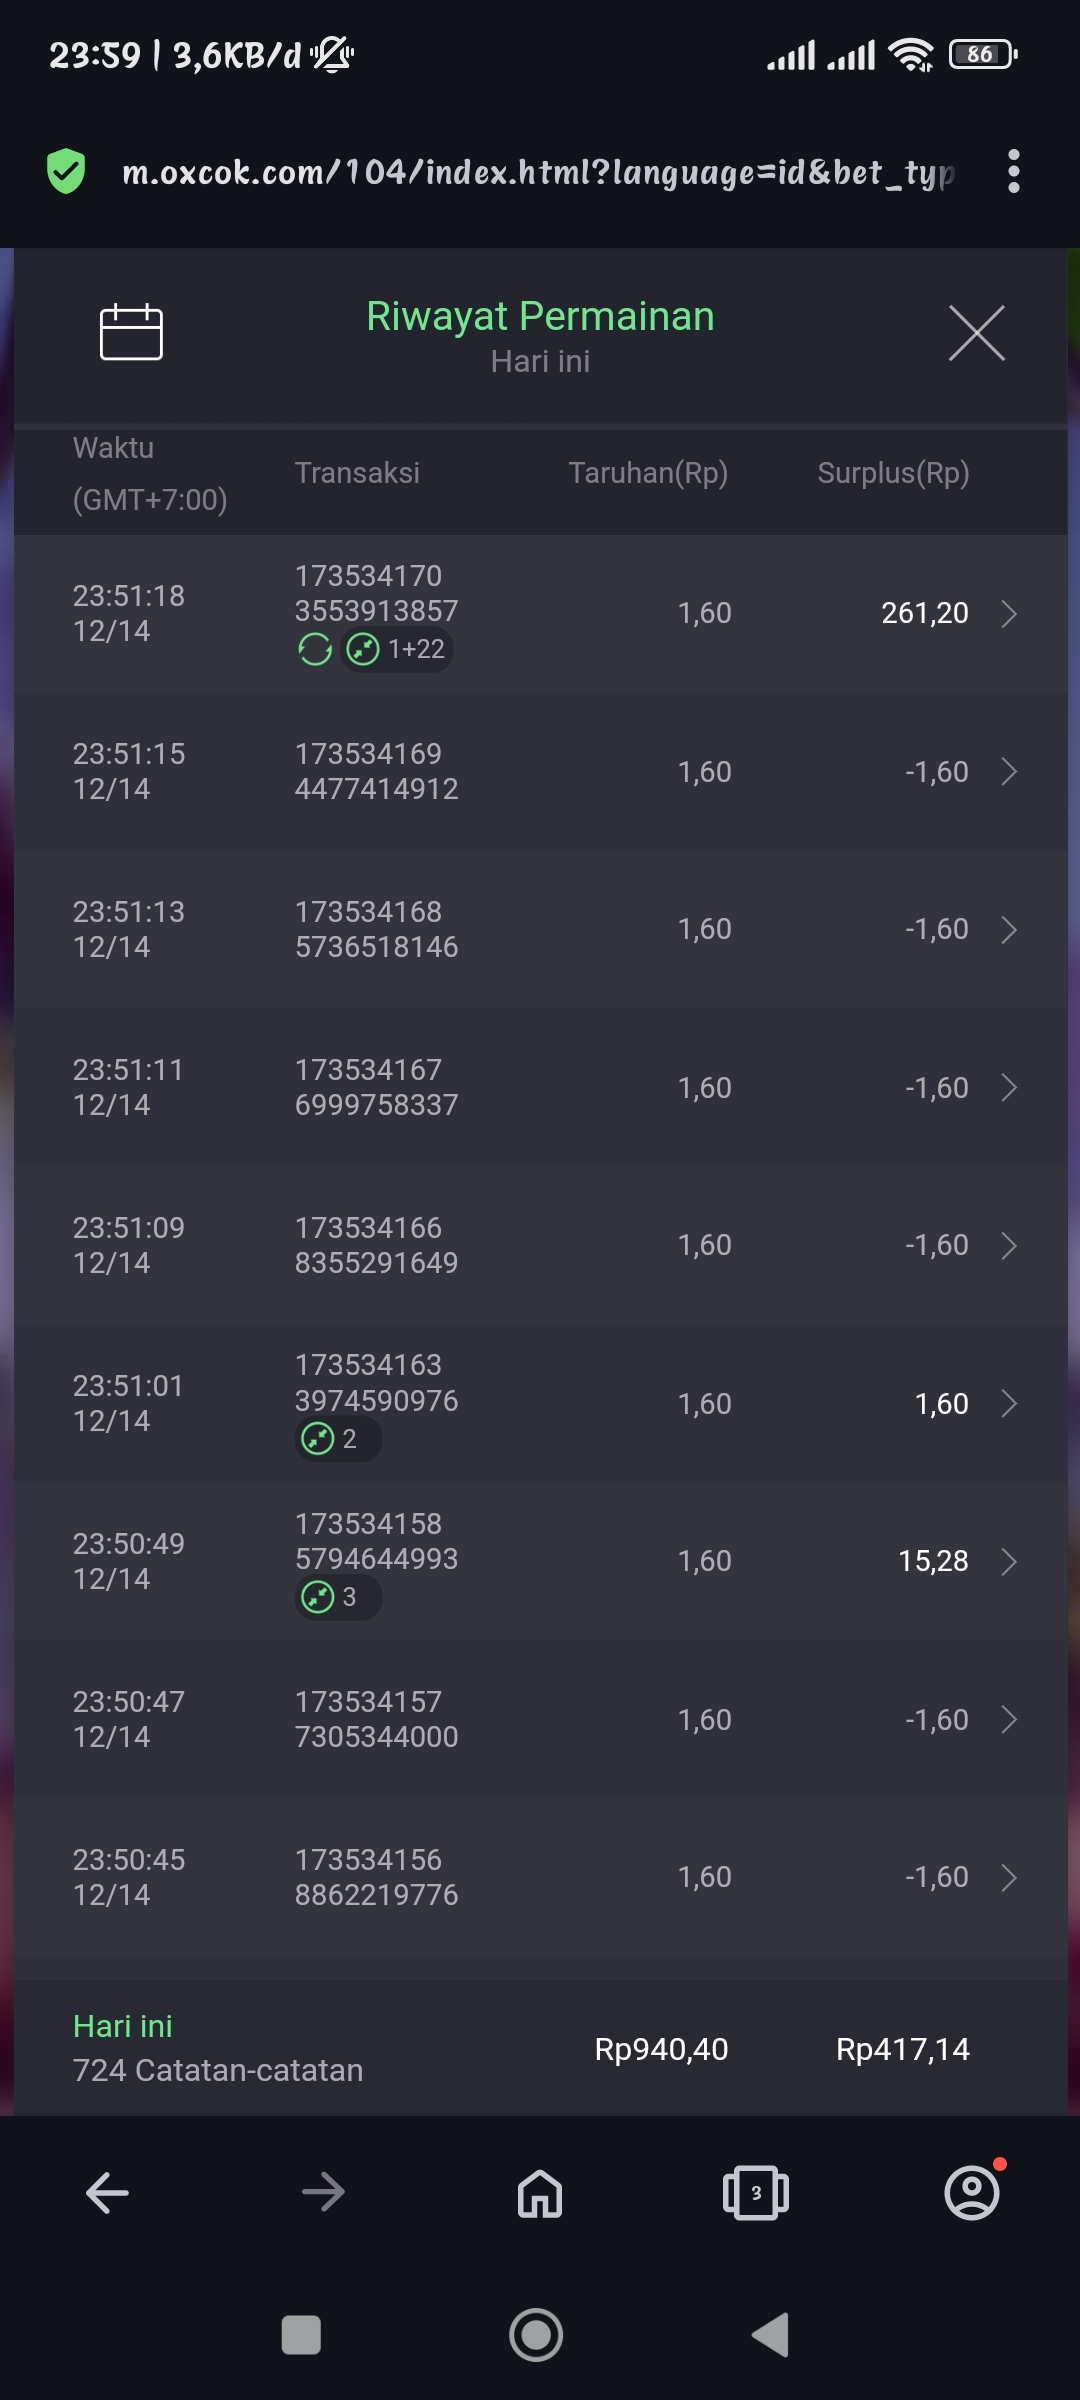Tap the free-spin 1+22 badge
Image resolution: width=1080 pixels, height=2400 pixels.
pyautogui.click(x=398, y=650)
